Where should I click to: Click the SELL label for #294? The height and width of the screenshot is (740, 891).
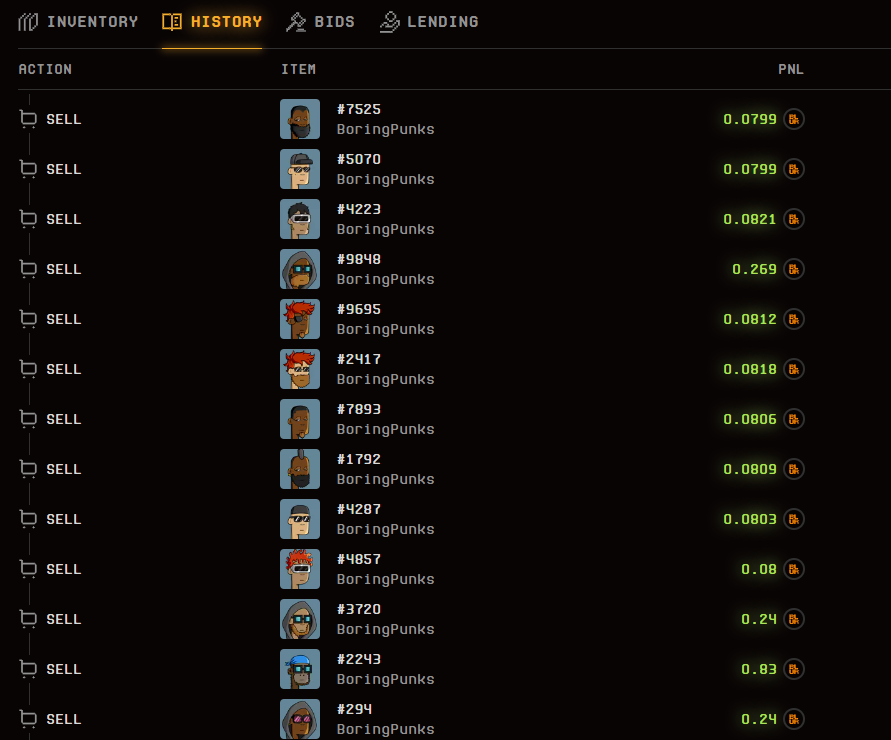64,720
